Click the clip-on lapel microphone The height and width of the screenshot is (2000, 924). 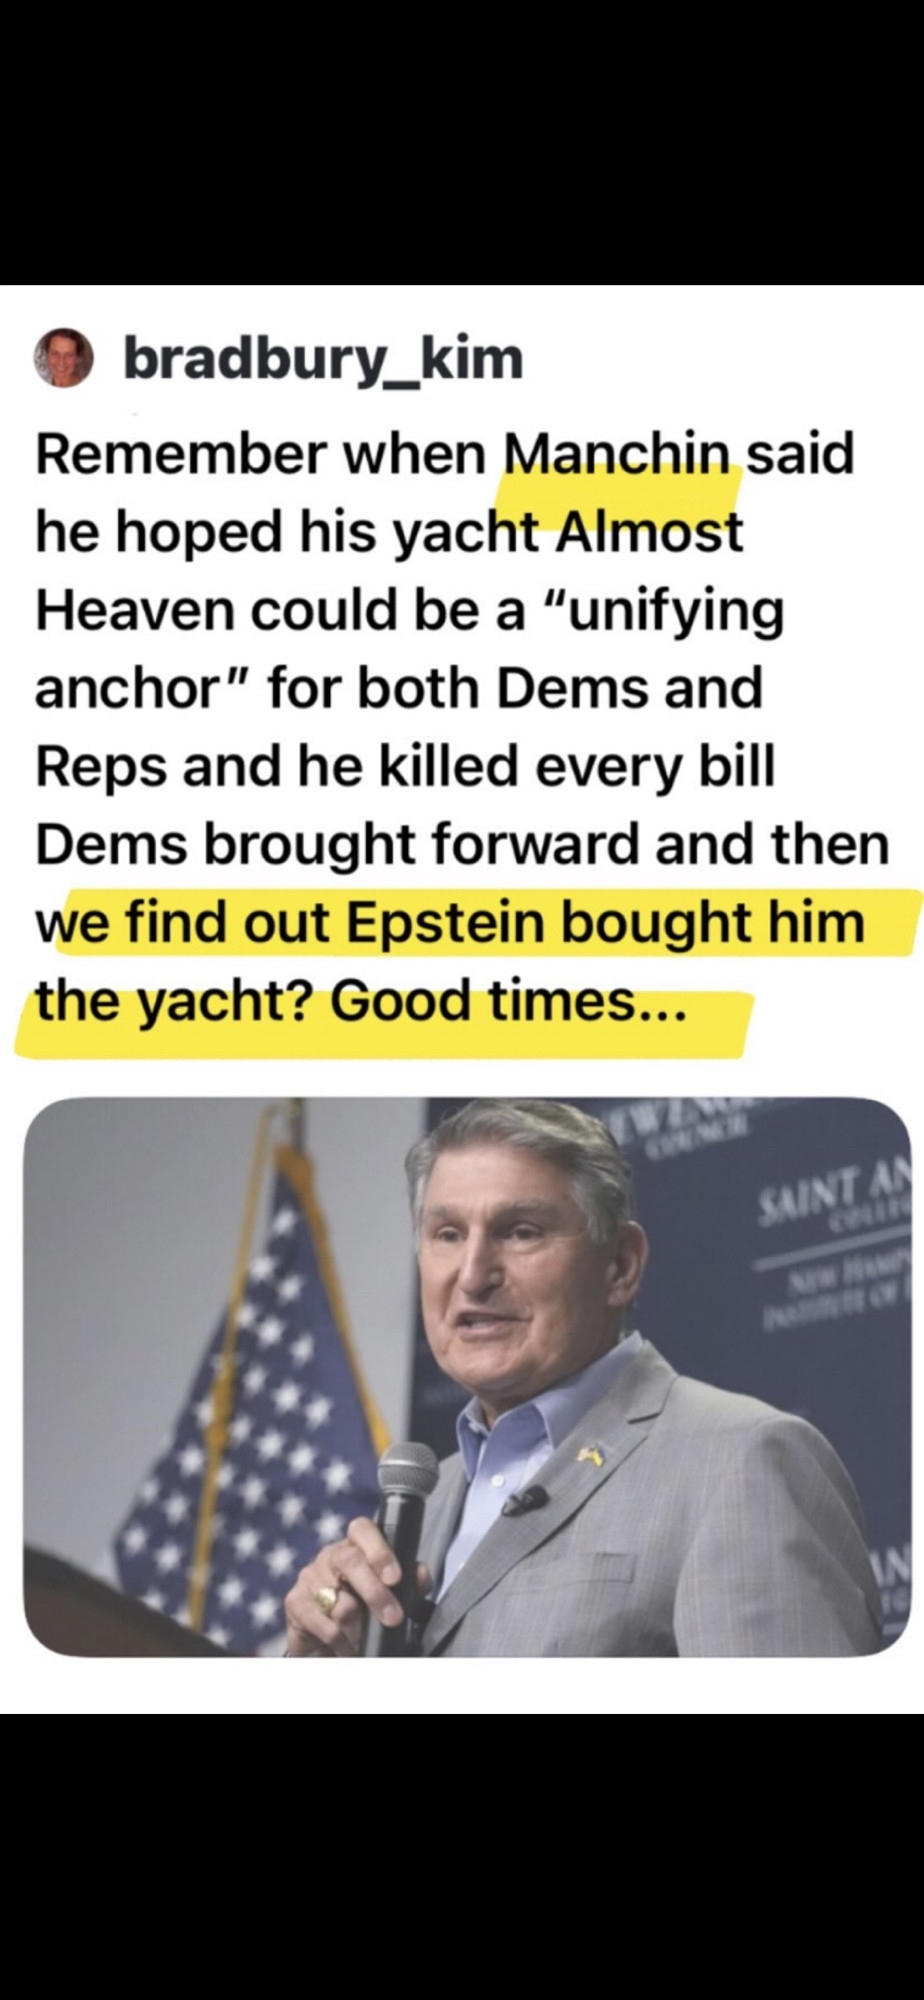[524, 1500]
